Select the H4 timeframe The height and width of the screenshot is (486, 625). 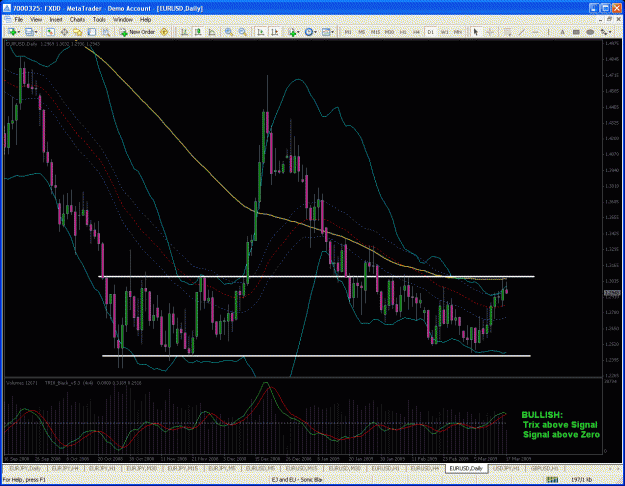[417, 32]
